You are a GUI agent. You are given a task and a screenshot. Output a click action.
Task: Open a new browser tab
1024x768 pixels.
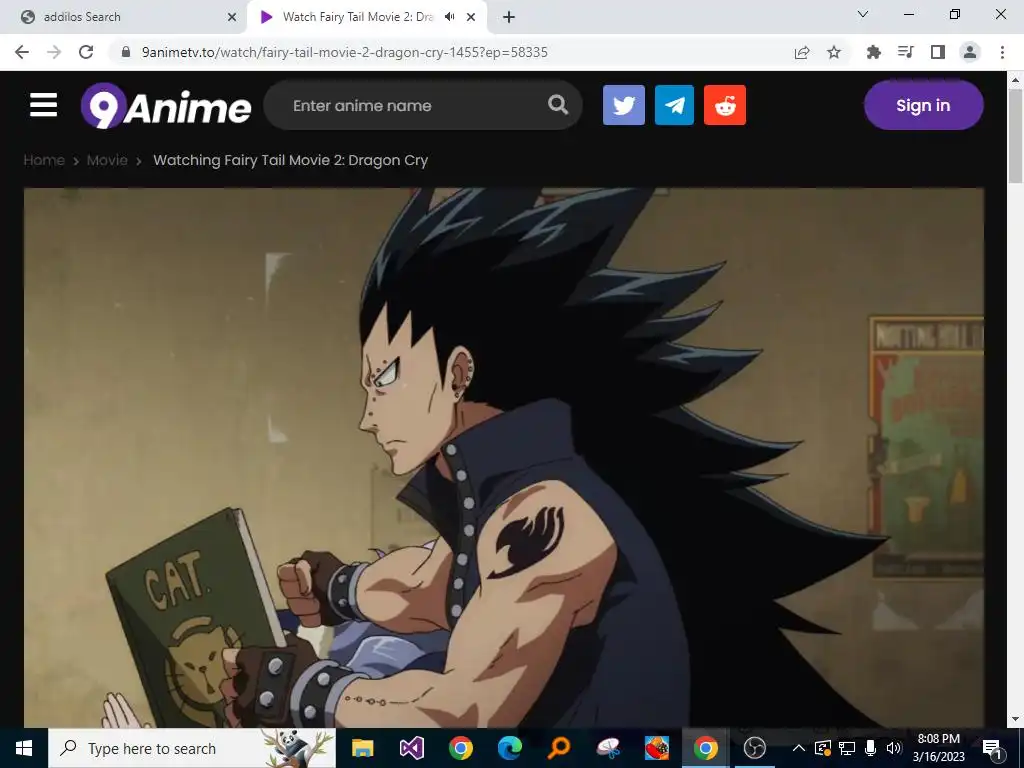509,18
